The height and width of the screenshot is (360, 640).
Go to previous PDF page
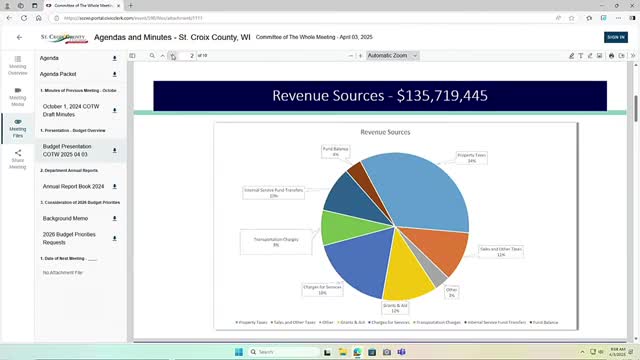pyautogui.click(x=162, y=56)
